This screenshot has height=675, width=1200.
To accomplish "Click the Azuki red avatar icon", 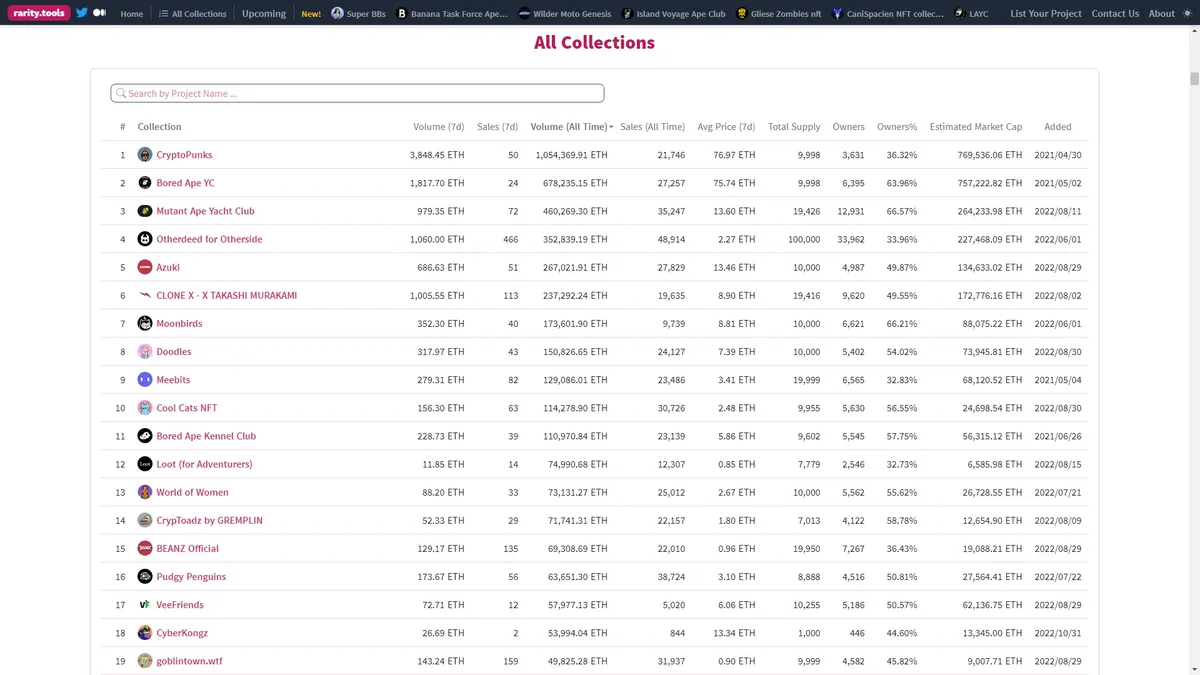I will pos(145,267).
